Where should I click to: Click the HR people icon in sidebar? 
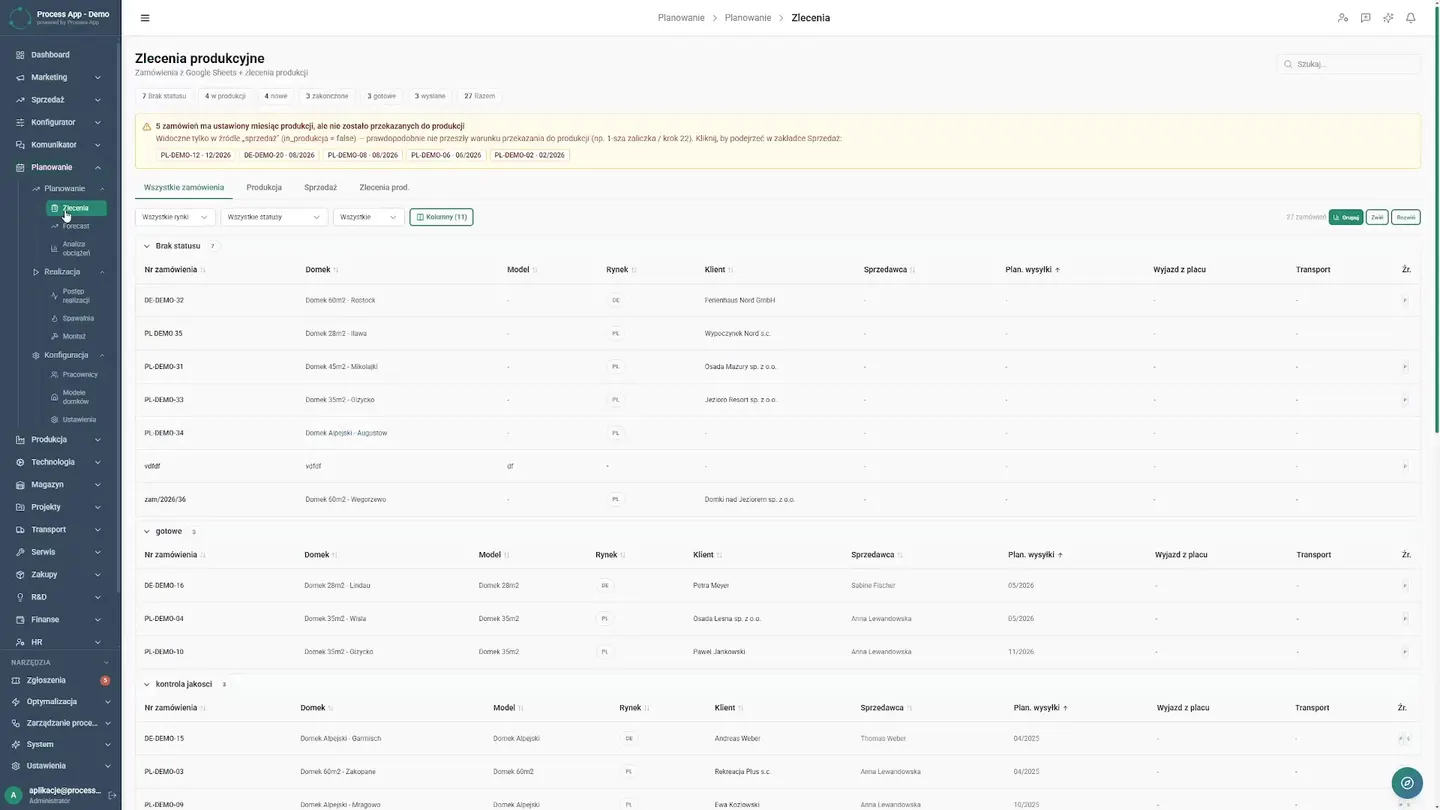(x=20, y=642)
